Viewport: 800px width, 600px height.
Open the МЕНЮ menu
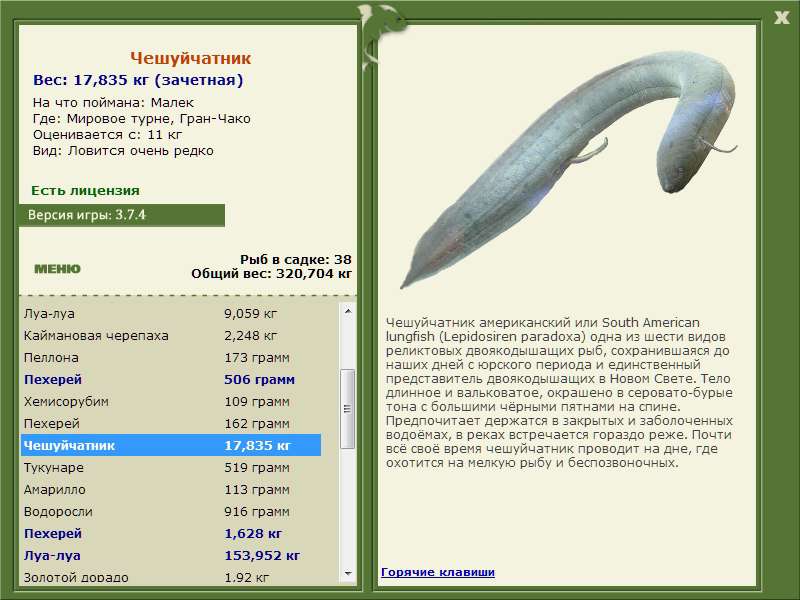point(57,268)
